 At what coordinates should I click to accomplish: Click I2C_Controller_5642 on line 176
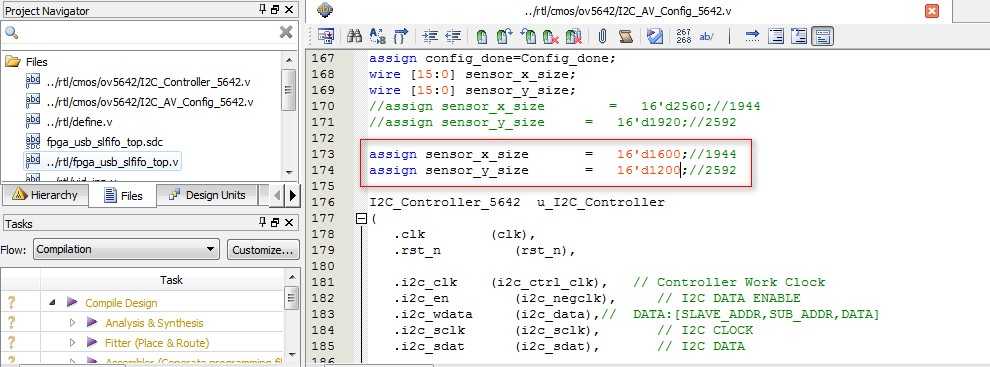(x=445, y=202)
